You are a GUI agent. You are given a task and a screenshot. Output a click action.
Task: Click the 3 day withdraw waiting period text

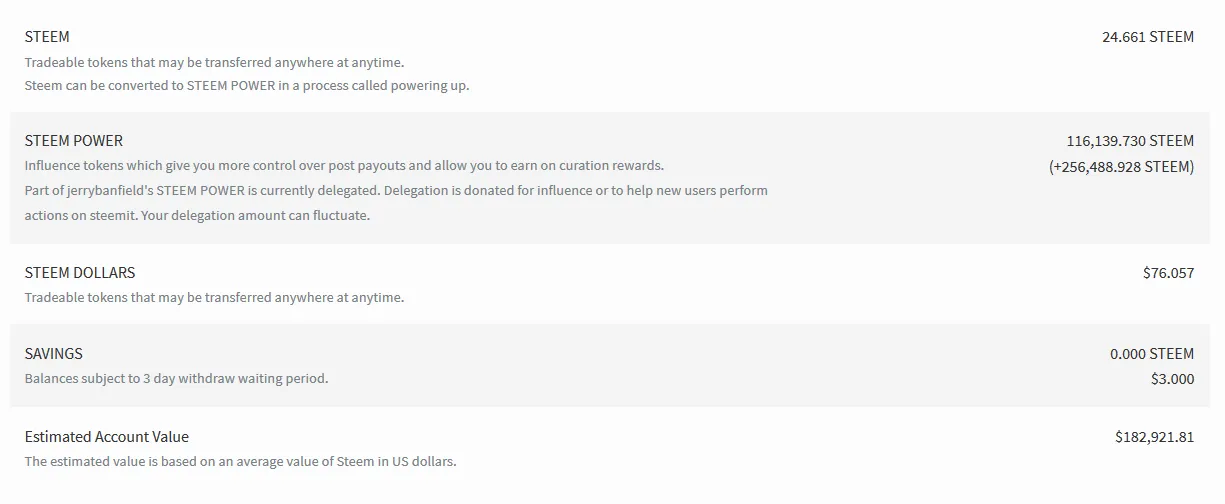pos(176,379)
